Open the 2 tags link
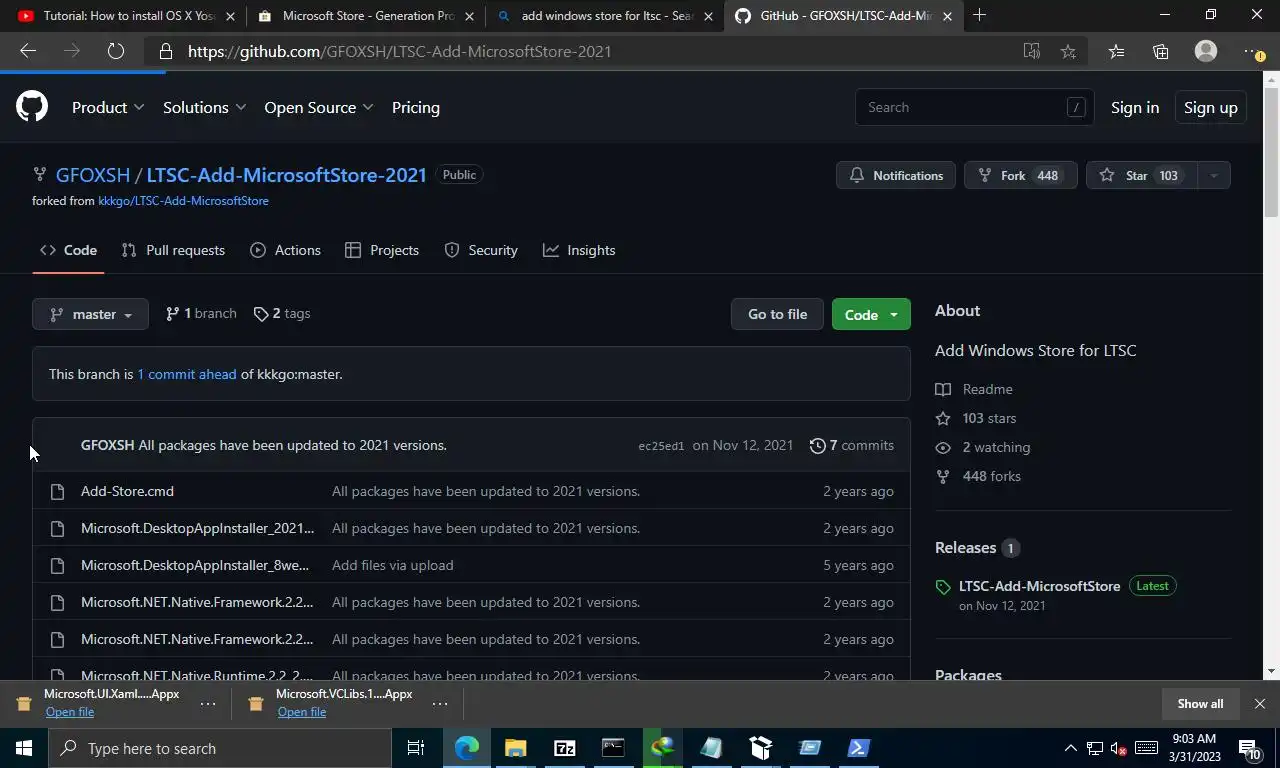Viewport: 1280px width, 768px height. click(x=282, y=314)
